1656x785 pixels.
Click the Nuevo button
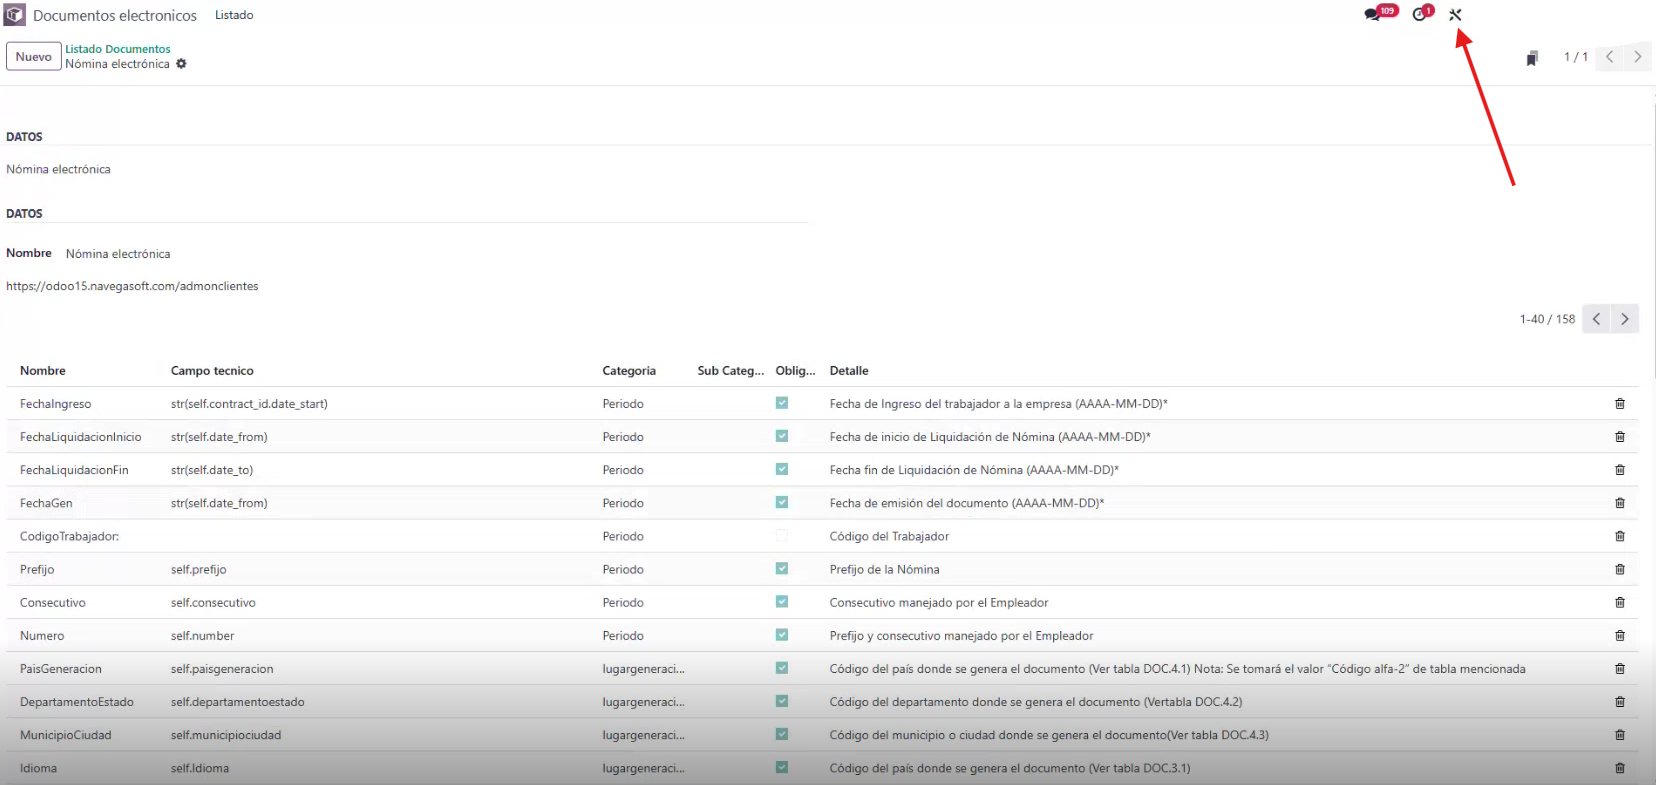pos(33,57)
